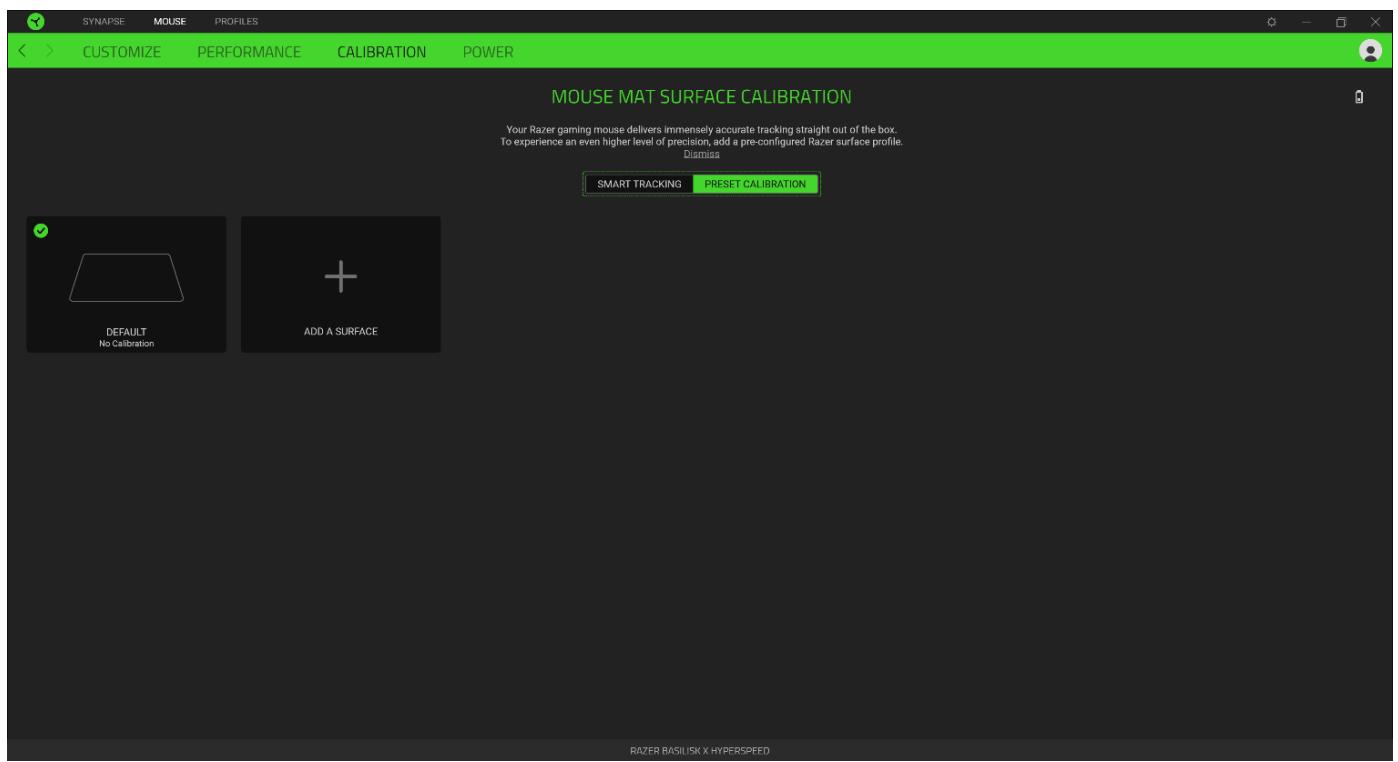Click the Mouse Mat Surface Calibration heading

702,97
